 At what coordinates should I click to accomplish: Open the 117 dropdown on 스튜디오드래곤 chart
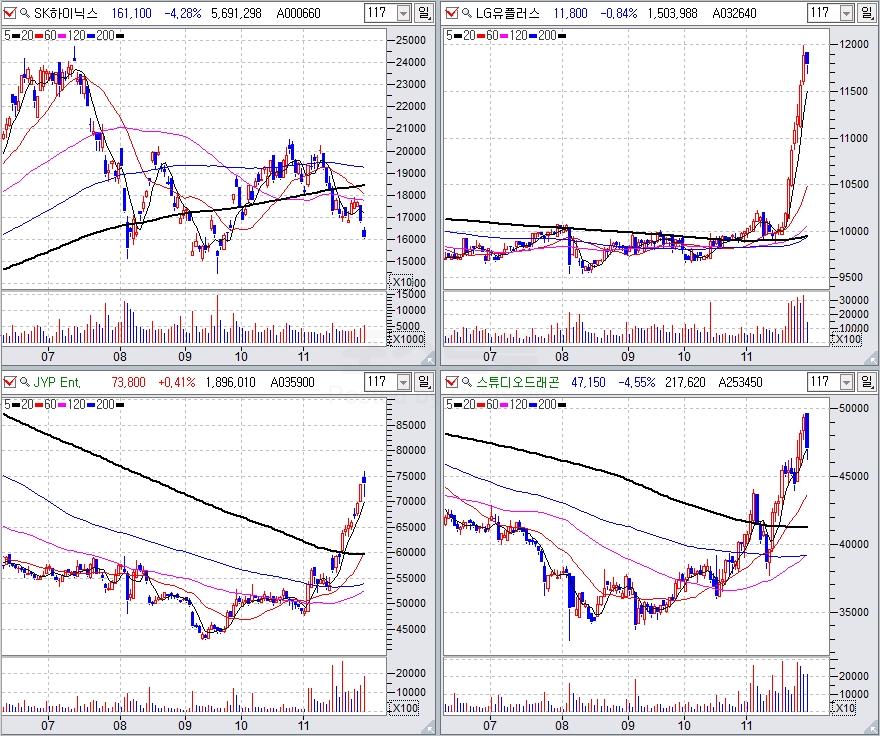(x=845, y=381)
